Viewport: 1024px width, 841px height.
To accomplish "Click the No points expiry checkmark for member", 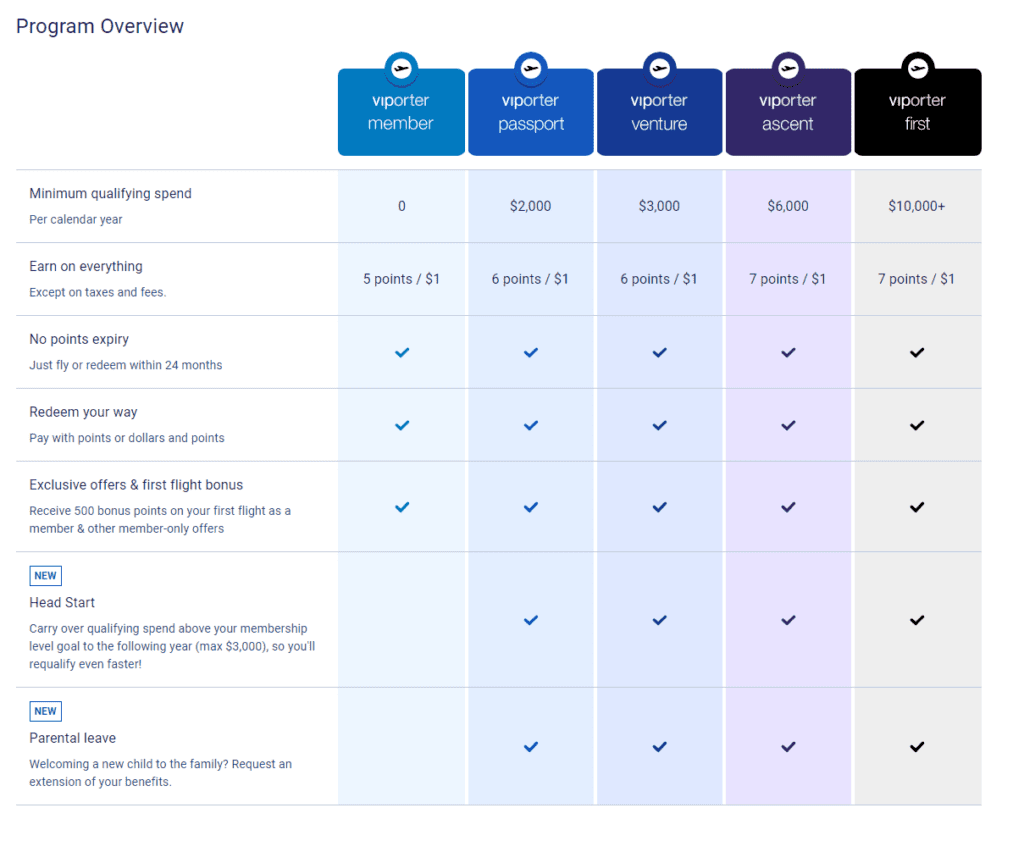I will tap(401, 352).
